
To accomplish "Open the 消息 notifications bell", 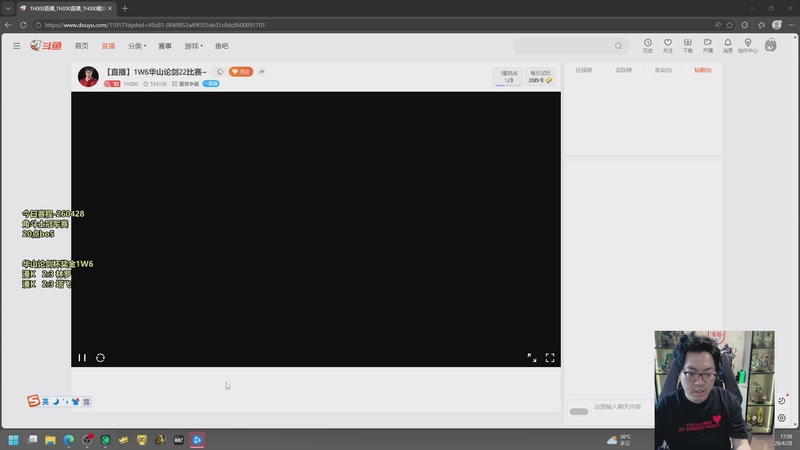I will click(728, 45).
